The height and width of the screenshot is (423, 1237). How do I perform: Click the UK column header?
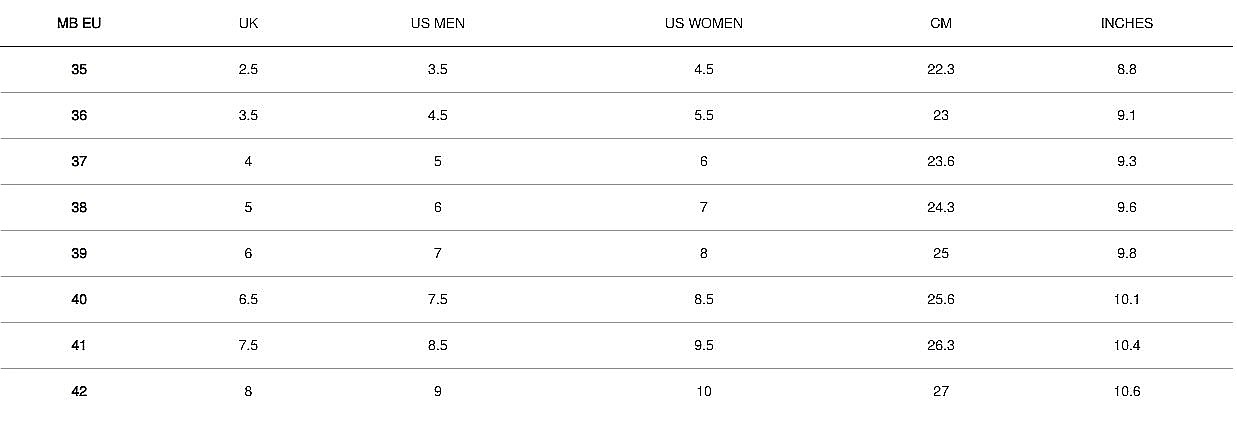pos(248,24)
